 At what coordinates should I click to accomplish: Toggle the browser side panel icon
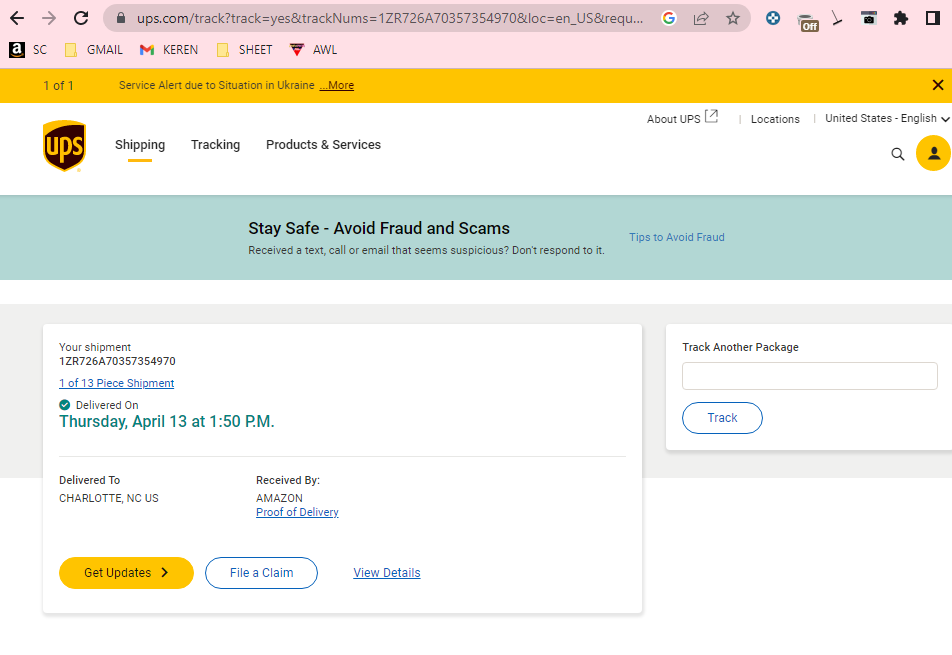point(933,18)
